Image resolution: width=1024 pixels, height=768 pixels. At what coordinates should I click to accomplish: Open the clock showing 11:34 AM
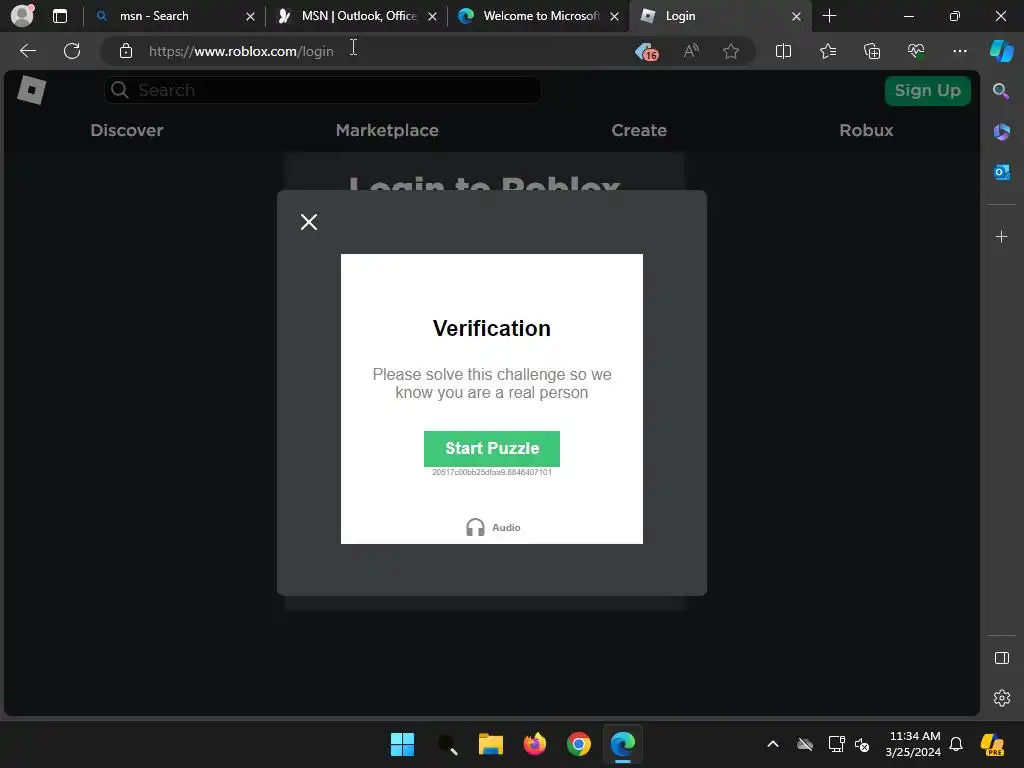point(913,744)
